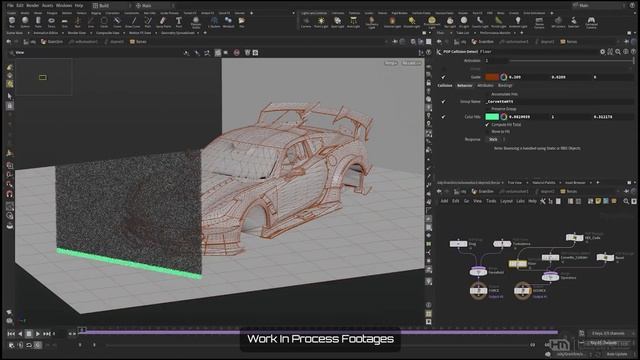Add an Environment Light from shelf

pos(432,22)
